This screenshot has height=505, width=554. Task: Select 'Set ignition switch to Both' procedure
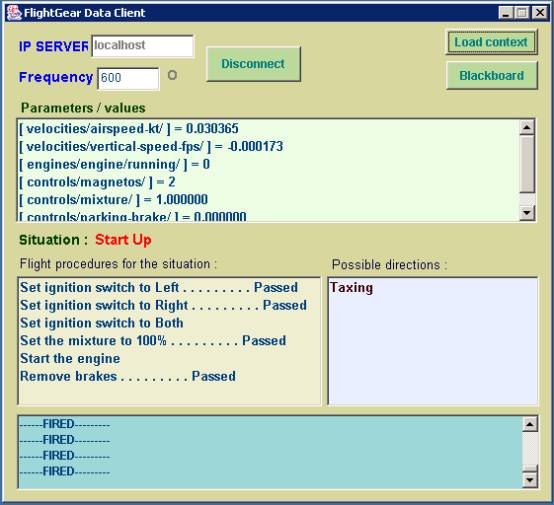click(x=102, y=323)
